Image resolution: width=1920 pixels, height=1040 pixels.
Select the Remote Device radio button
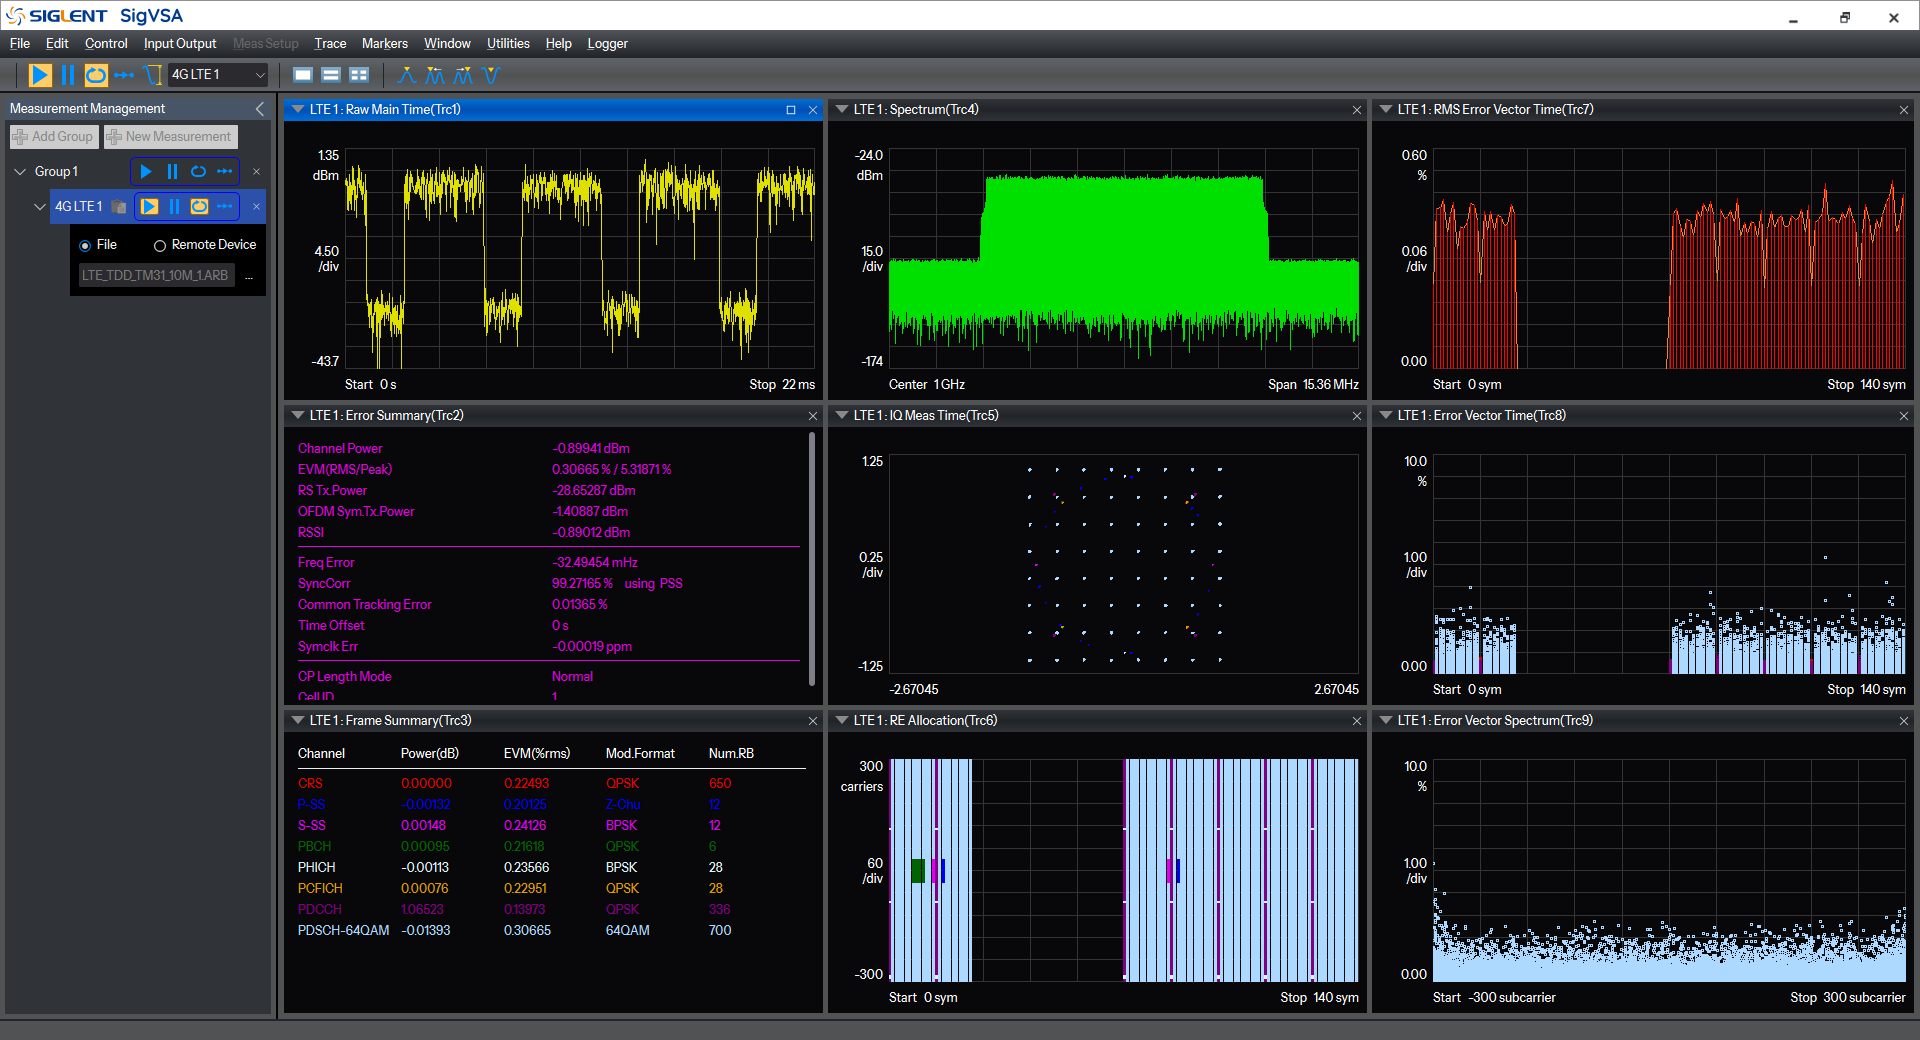[159, 246]
